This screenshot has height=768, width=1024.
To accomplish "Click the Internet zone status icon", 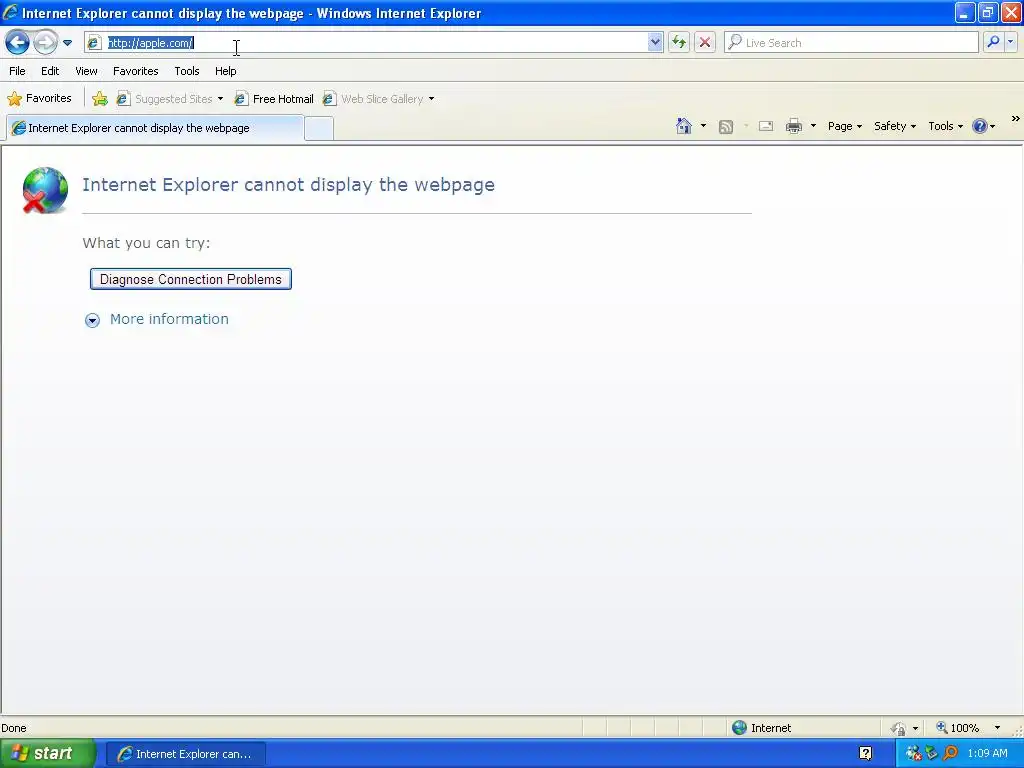I will pyautogui.click(x=739, y=728).
